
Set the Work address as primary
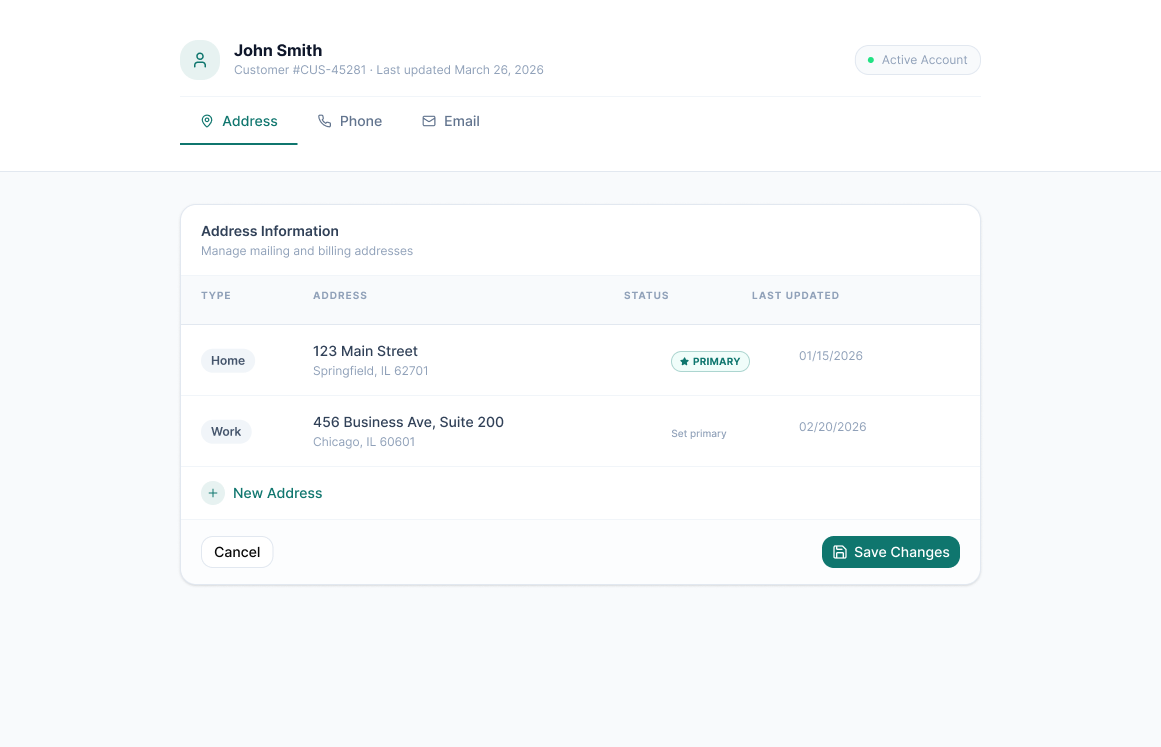pos(698,434)
